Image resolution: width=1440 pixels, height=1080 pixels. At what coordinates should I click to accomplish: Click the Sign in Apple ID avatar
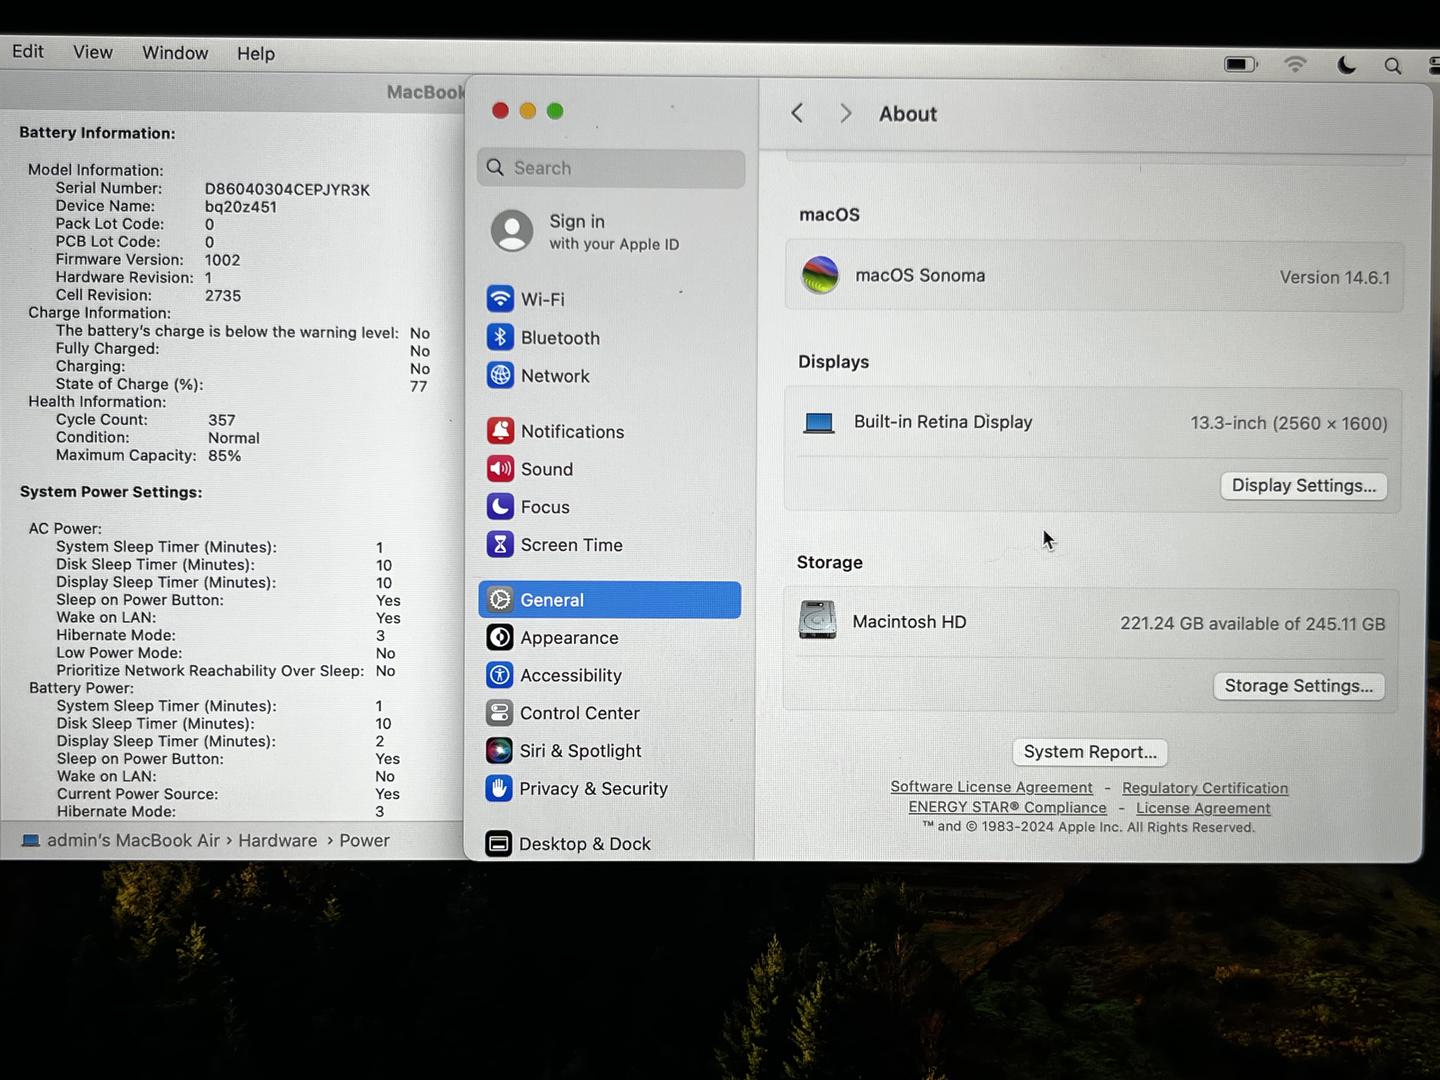tap(512, 231)
